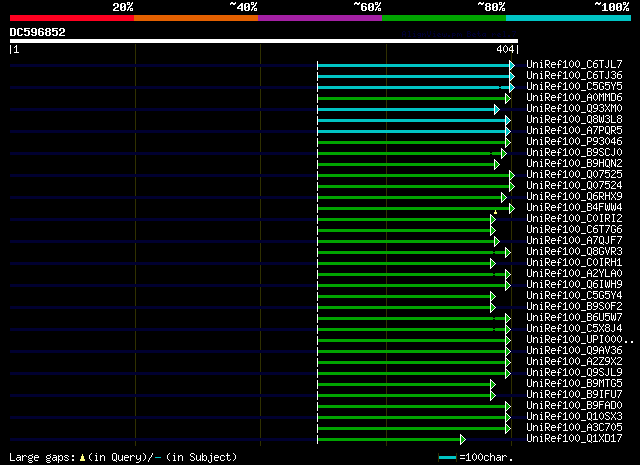Open the UniRef100_A2Z9X2 hit label

point(574,362)
